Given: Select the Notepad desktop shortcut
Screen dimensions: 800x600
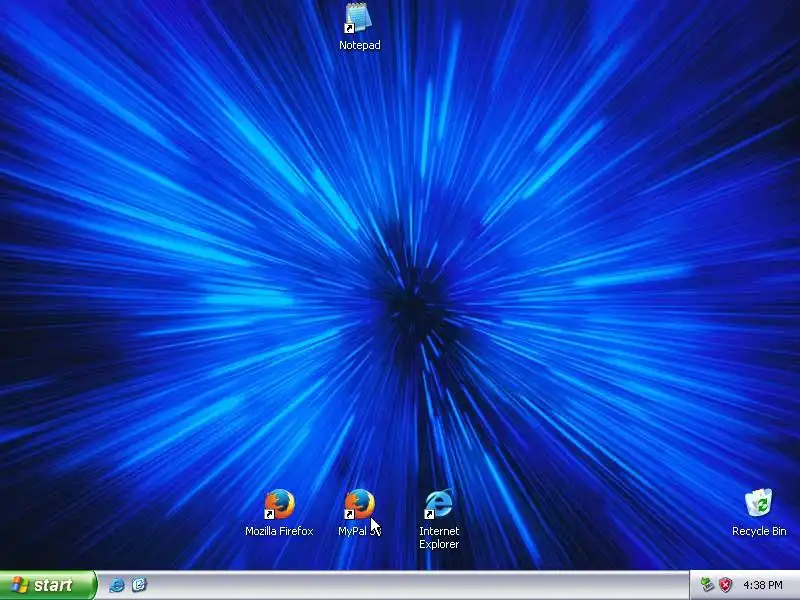Looking at the screenshot, I should point(359,18).
